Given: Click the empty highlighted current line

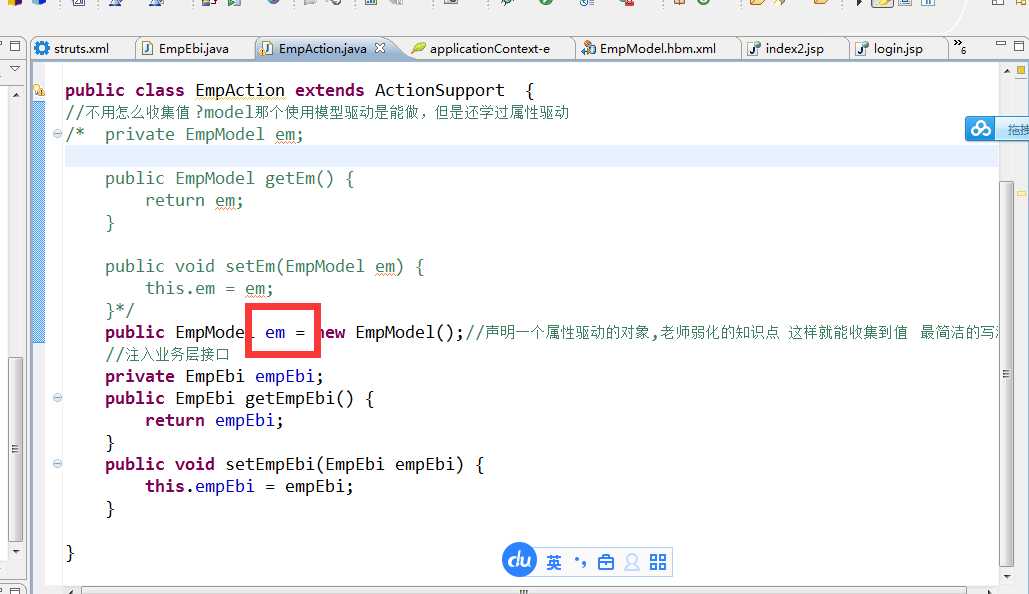Looking at the screenshot, I should [x=531, y=156].
